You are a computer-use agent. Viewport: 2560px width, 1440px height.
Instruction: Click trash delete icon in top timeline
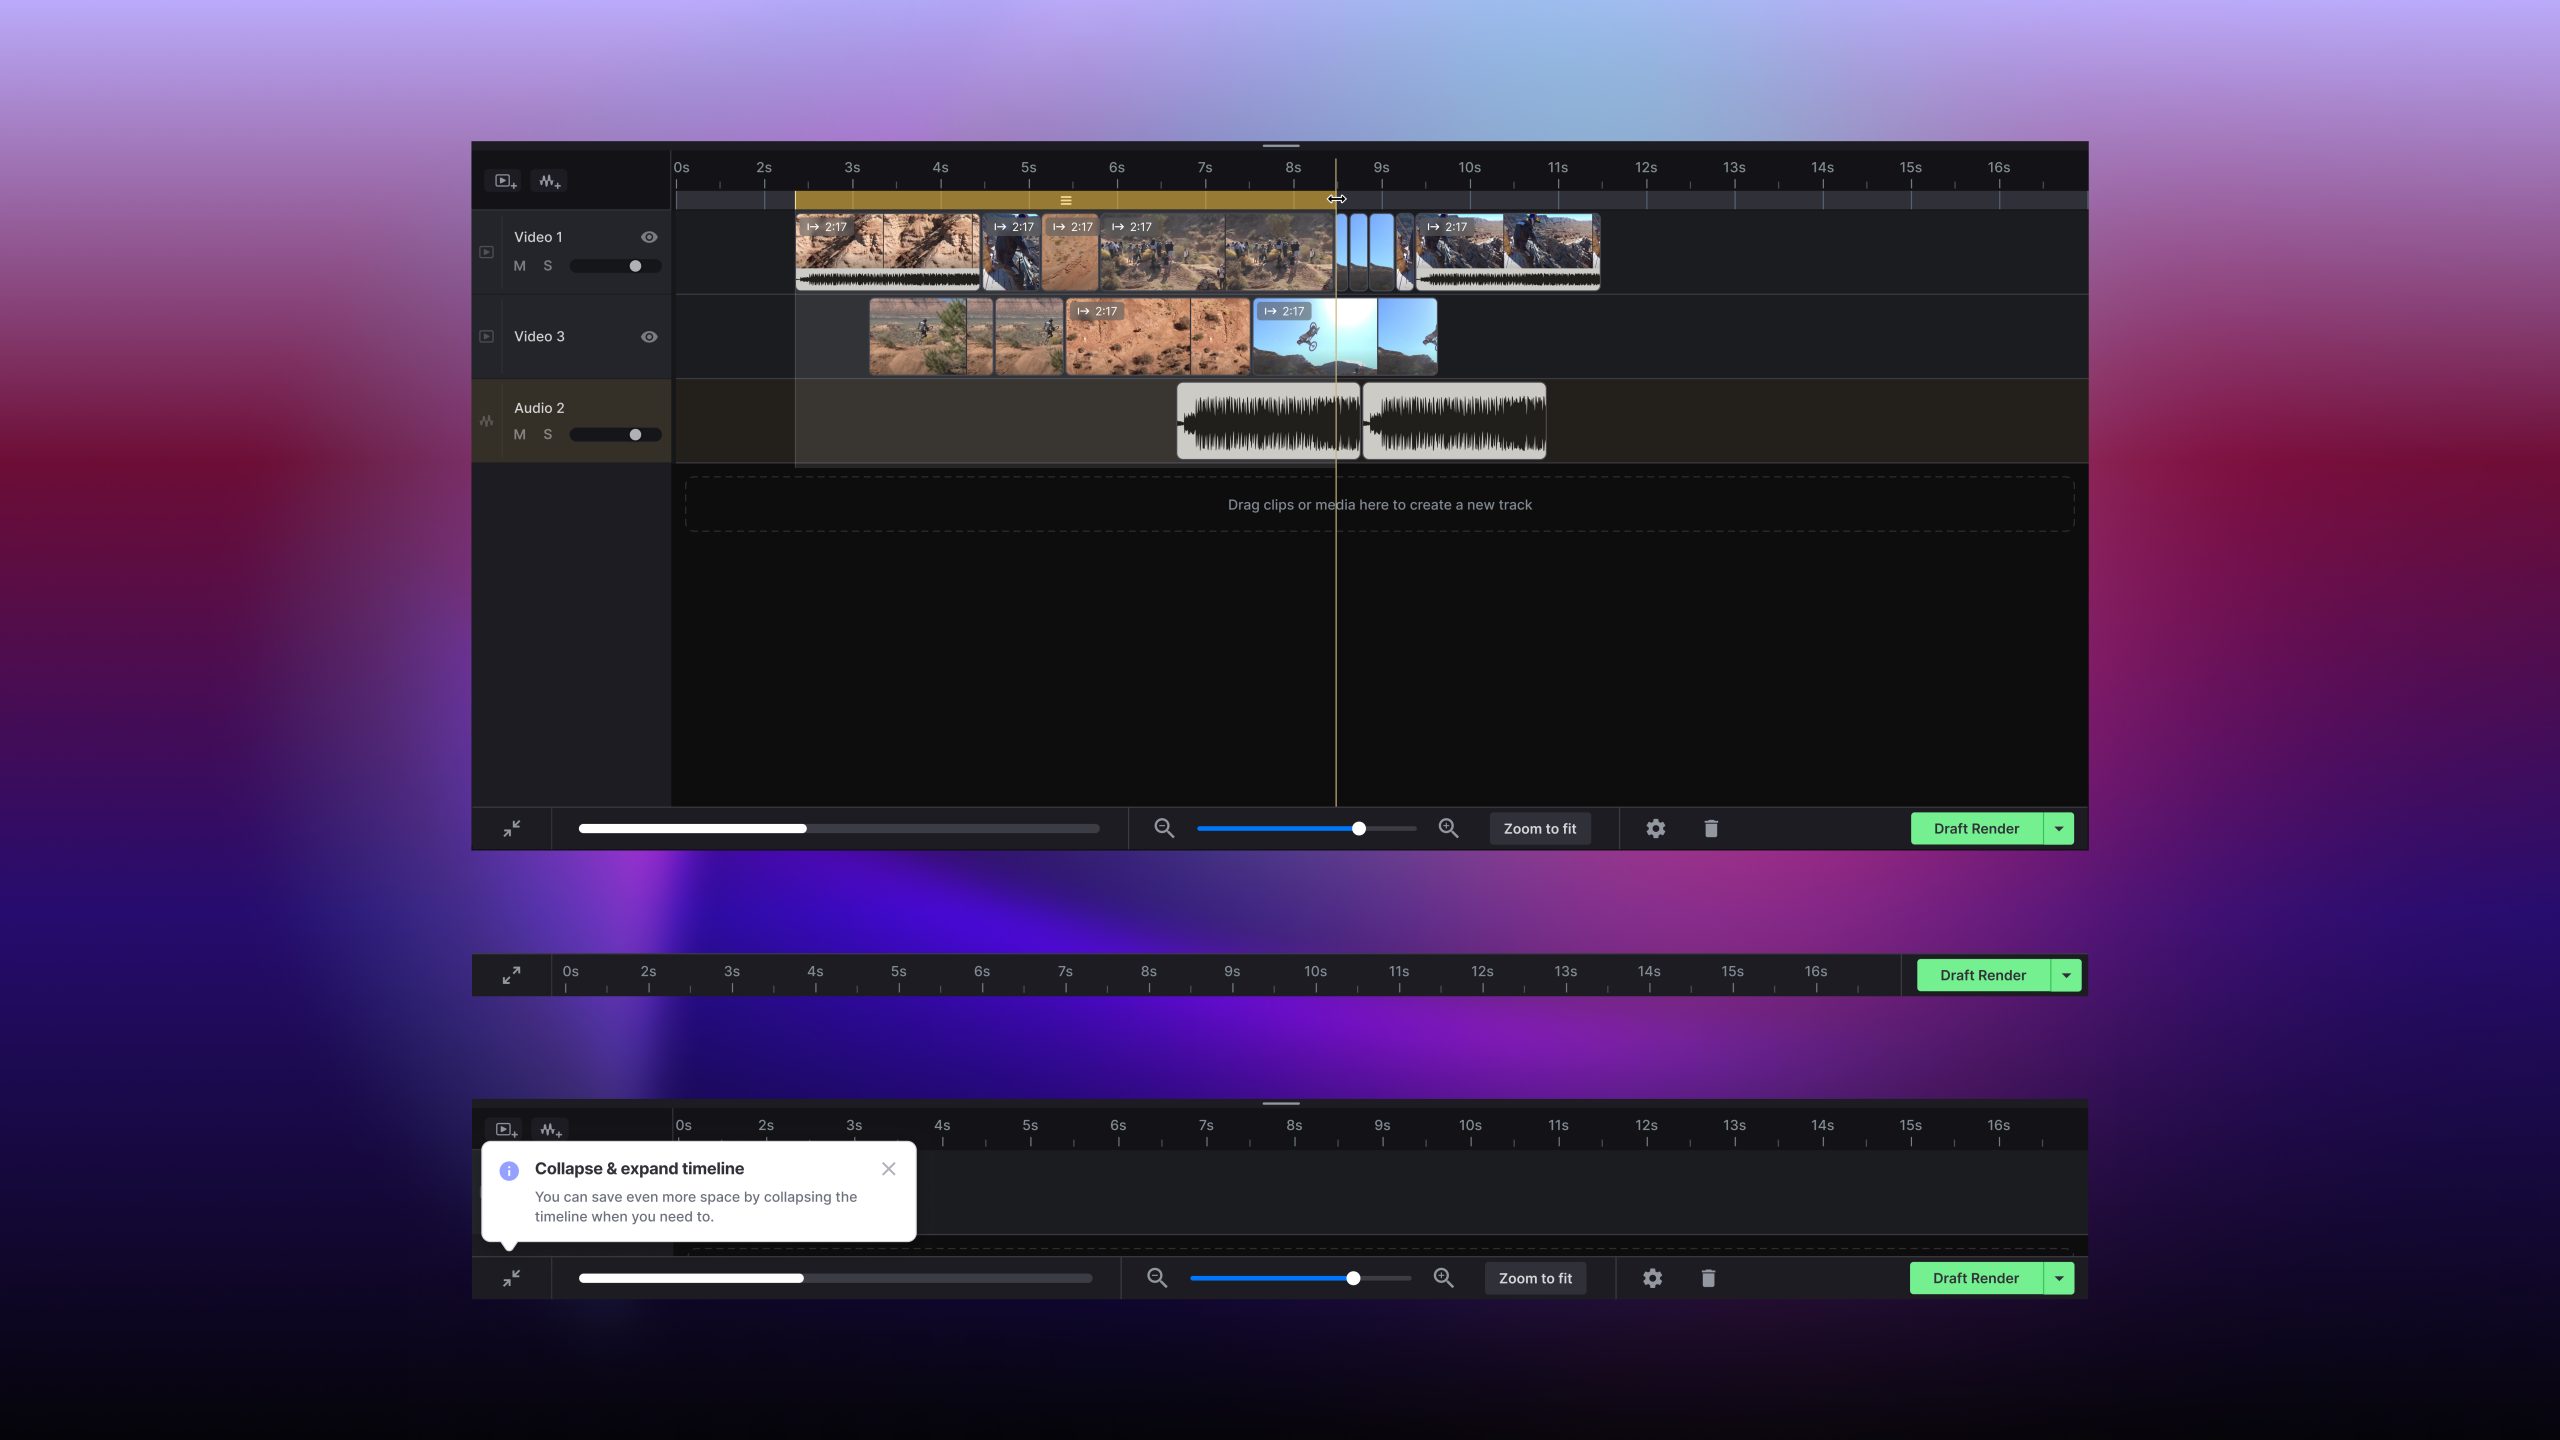pyautogui.click(x=1711, y=828)
